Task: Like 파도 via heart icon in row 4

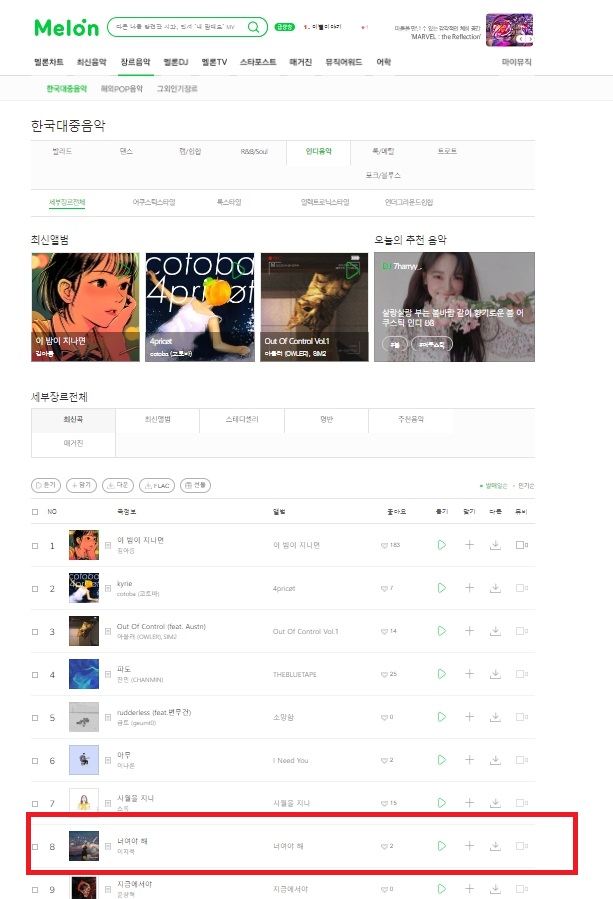Action: 384,674
